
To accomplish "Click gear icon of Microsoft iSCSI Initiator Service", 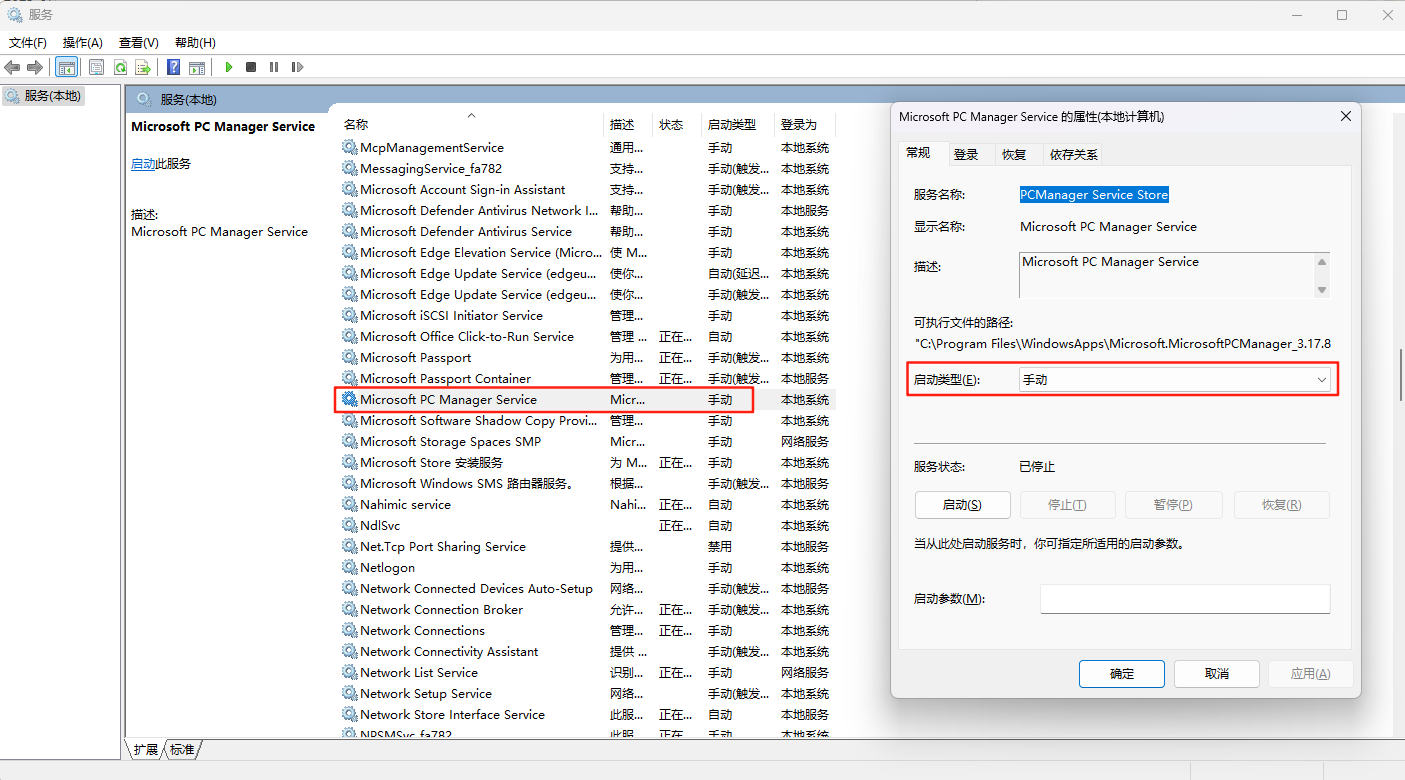I will [349, 315].
